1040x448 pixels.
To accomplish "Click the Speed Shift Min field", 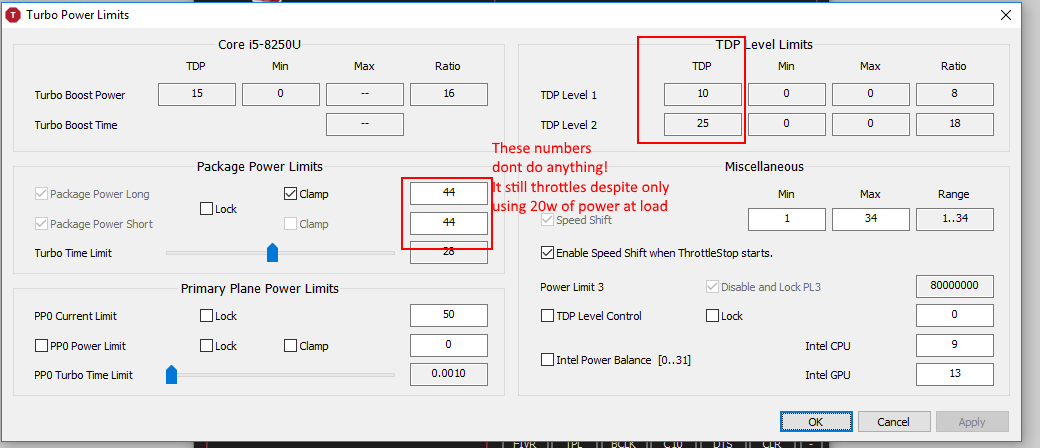I will (787, 220).
